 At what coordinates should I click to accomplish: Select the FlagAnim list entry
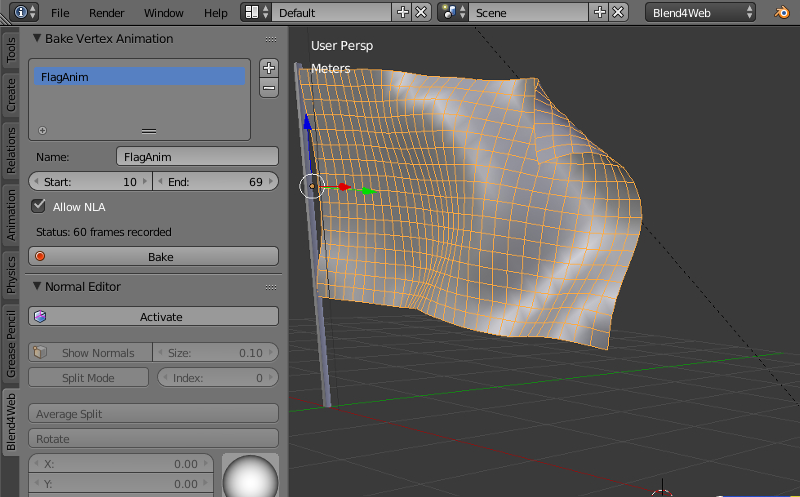tap(139, 77)
